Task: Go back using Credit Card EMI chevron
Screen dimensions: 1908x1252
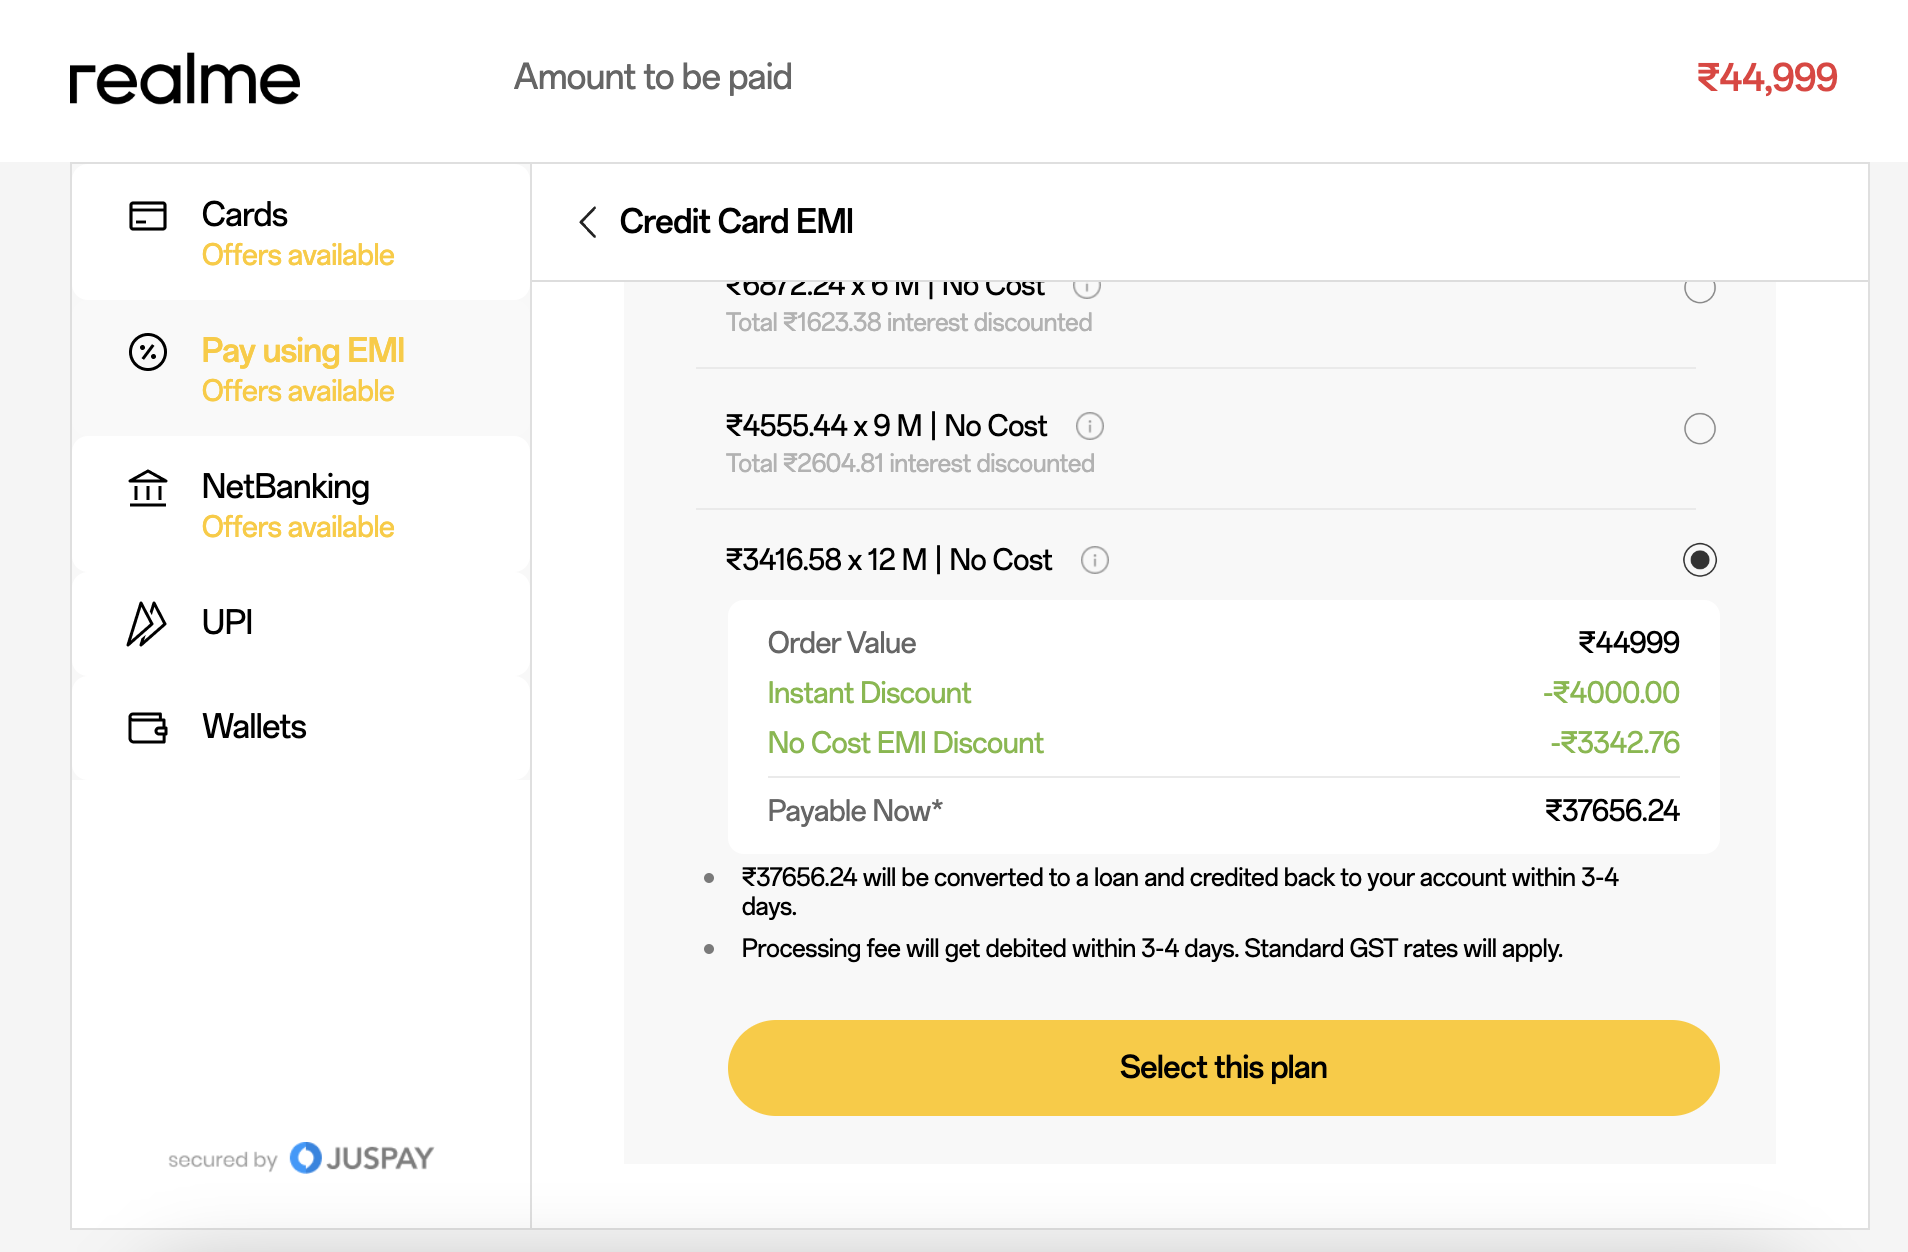Action: [588, 222]
